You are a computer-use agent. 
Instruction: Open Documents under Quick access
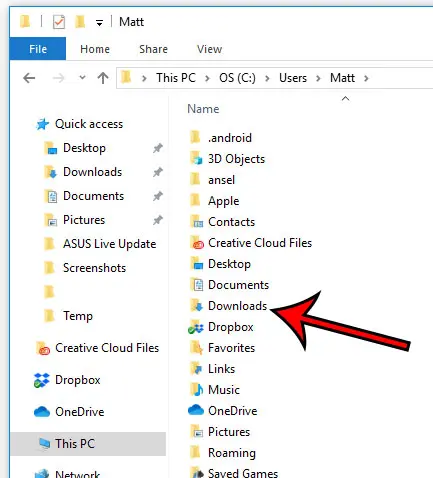[x=94, y=196]
